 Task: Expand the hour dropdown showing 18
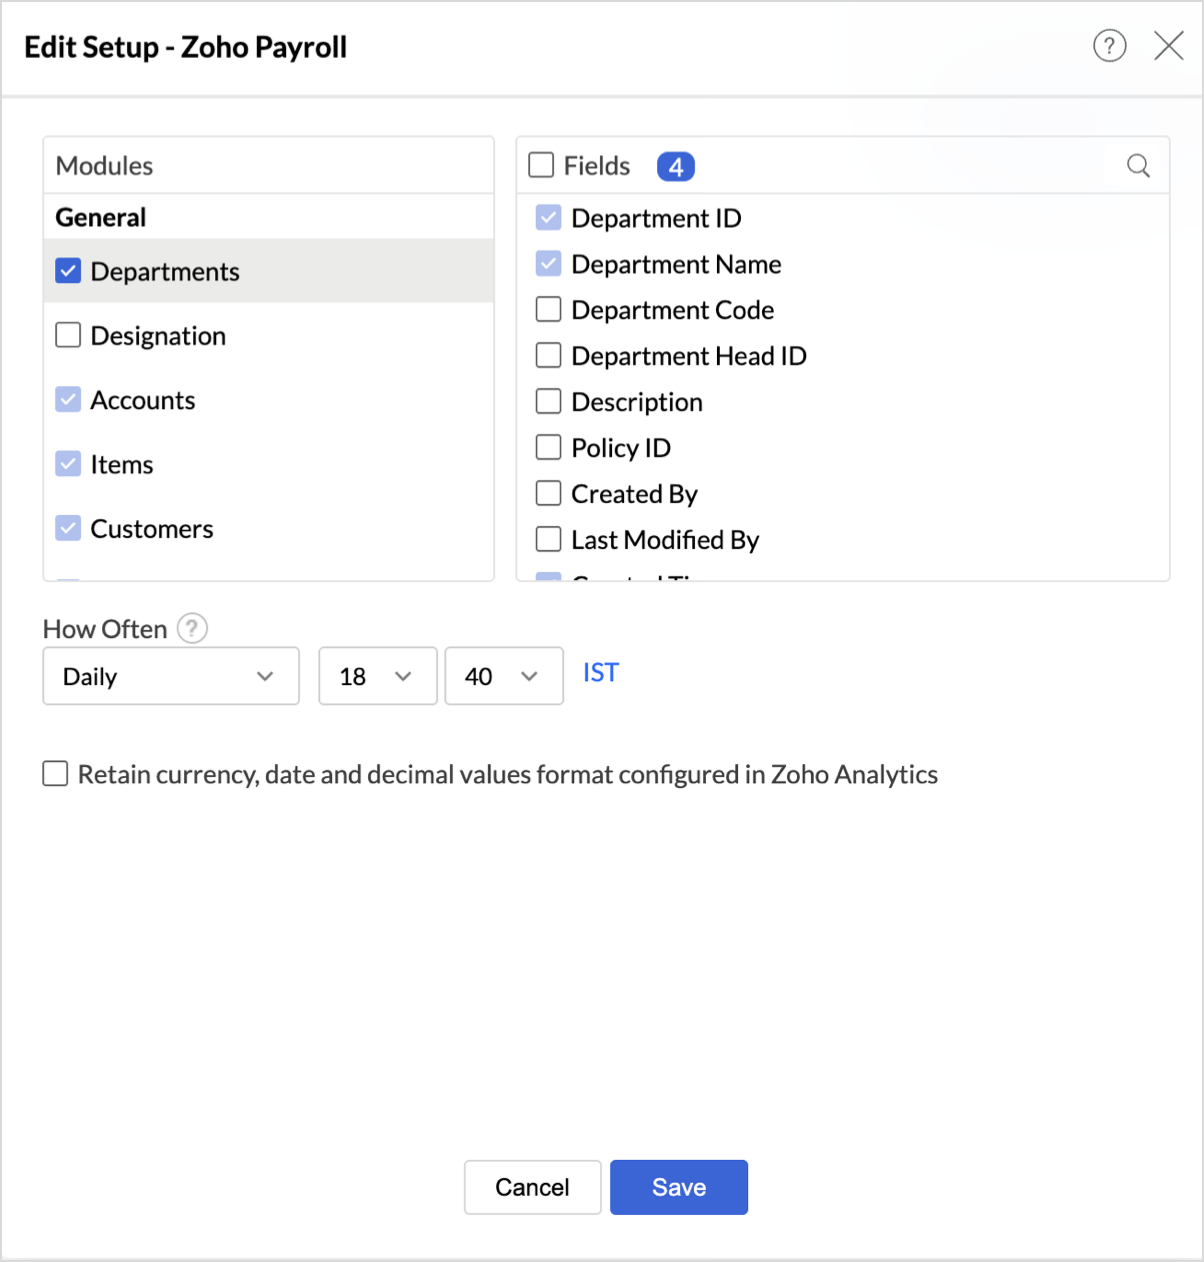377,677
